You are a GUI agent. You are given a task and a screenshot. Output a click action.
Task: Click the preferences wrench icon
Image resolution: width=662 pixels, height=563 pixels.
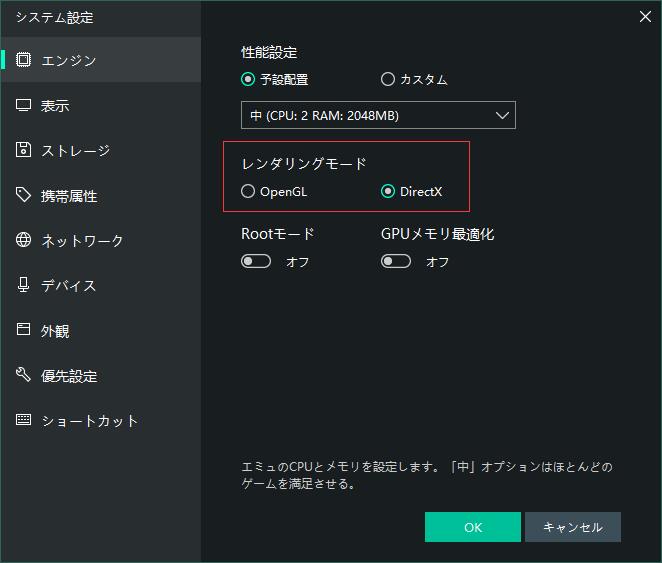[x=24, y=375]
